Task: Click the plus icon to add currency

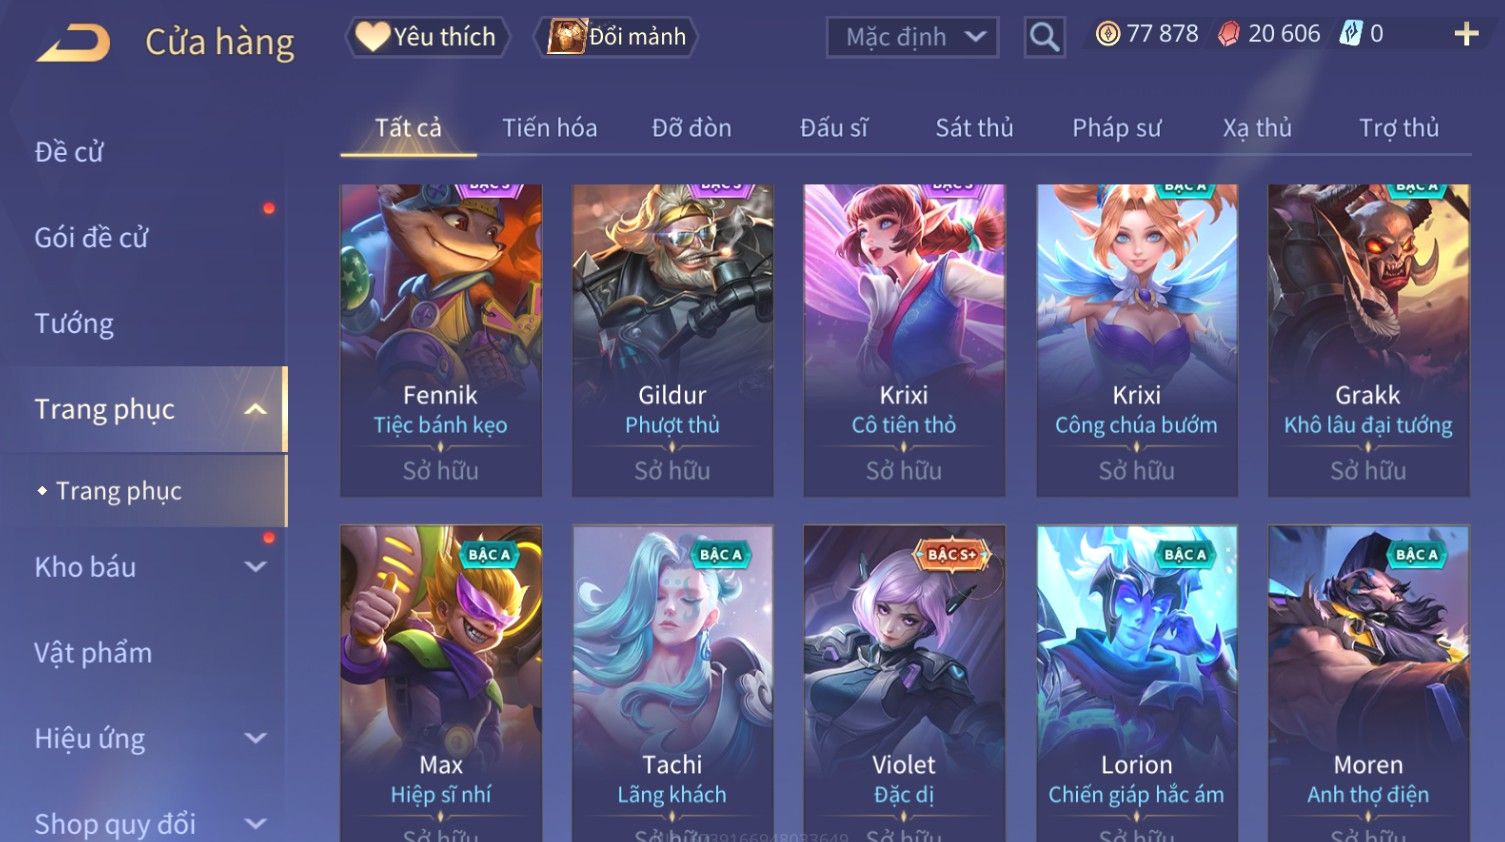Action: pyautogui.click(x=1466, y=34)
